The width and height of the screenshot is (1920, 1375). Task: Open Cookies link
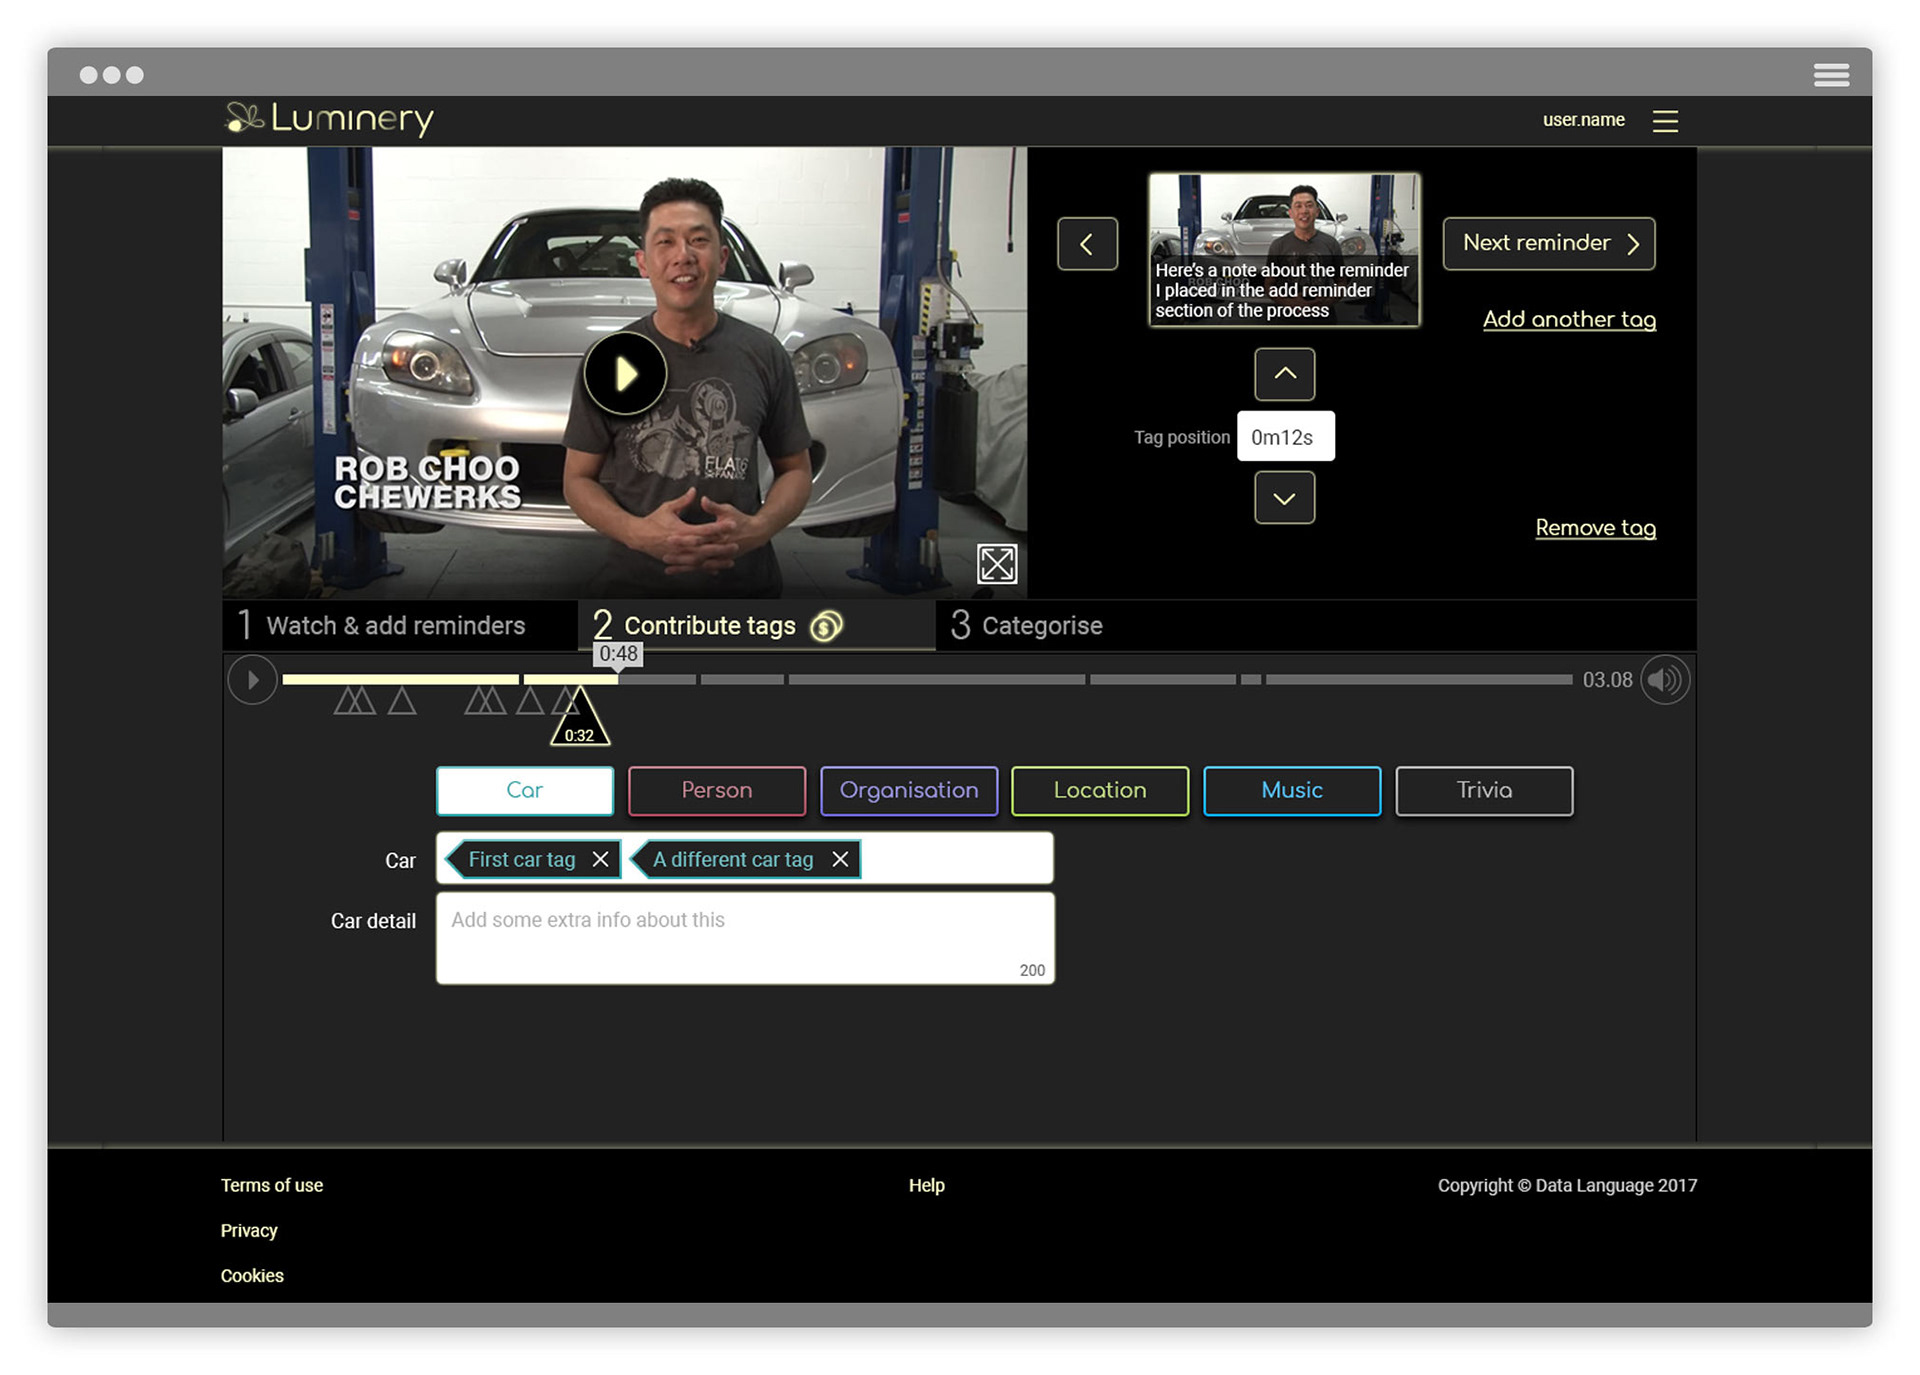pyautogui.click(x=252, y=1275)
